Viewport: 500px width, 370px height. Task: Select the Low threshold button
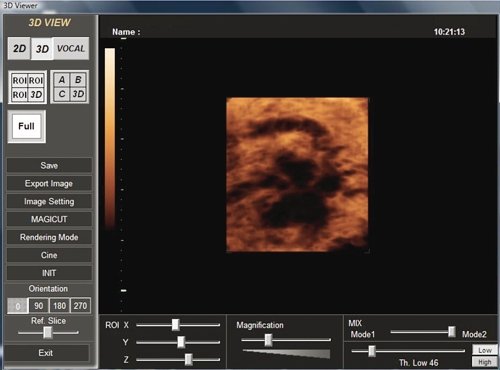pyautogui.click(x=485, y=350)
